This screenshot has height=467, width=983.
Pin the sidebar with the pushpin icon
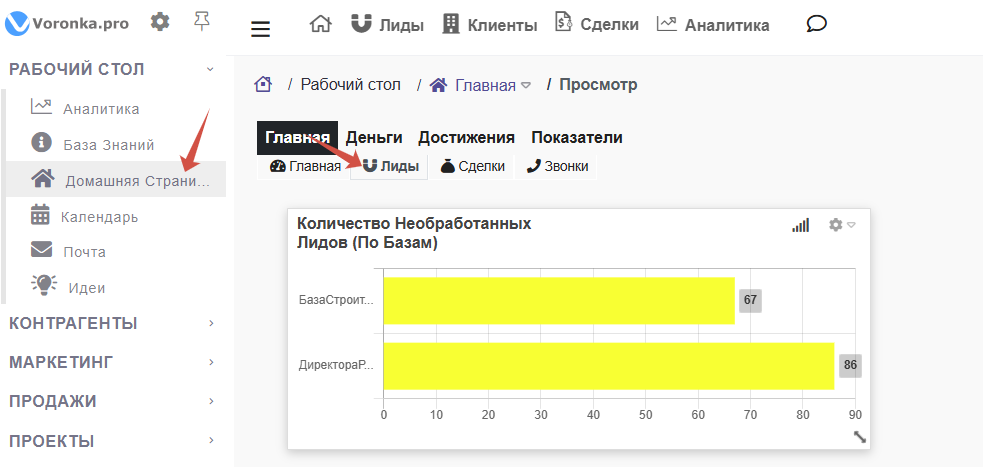coord(201,21)
